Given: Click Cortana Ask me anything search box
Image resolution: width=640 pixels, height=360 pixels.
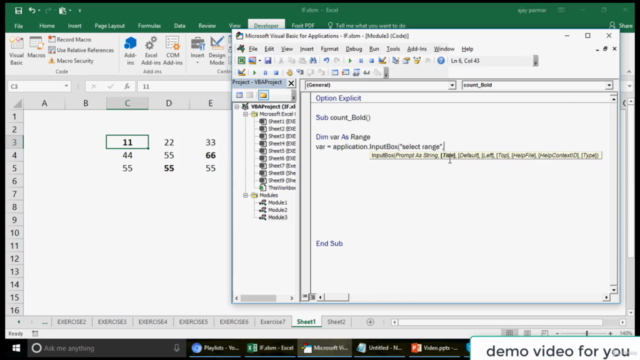Looking at the screenshot, I should (x=106, y=348).
